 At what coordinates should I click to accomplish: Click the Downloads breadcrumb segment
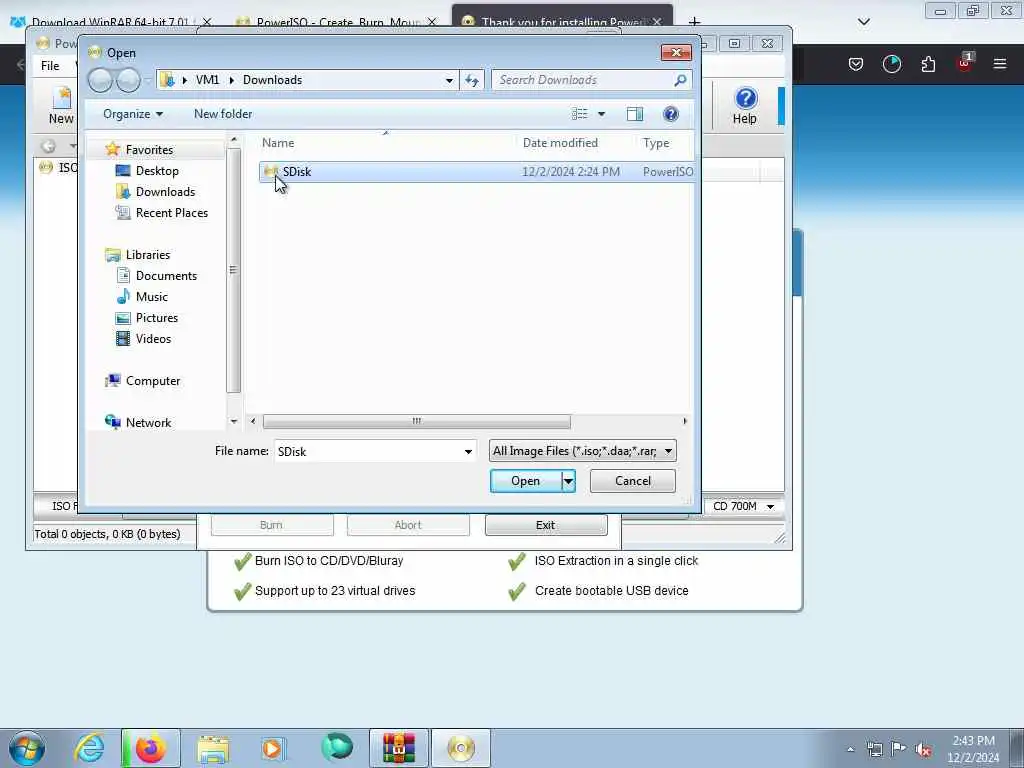coord(272,80)
